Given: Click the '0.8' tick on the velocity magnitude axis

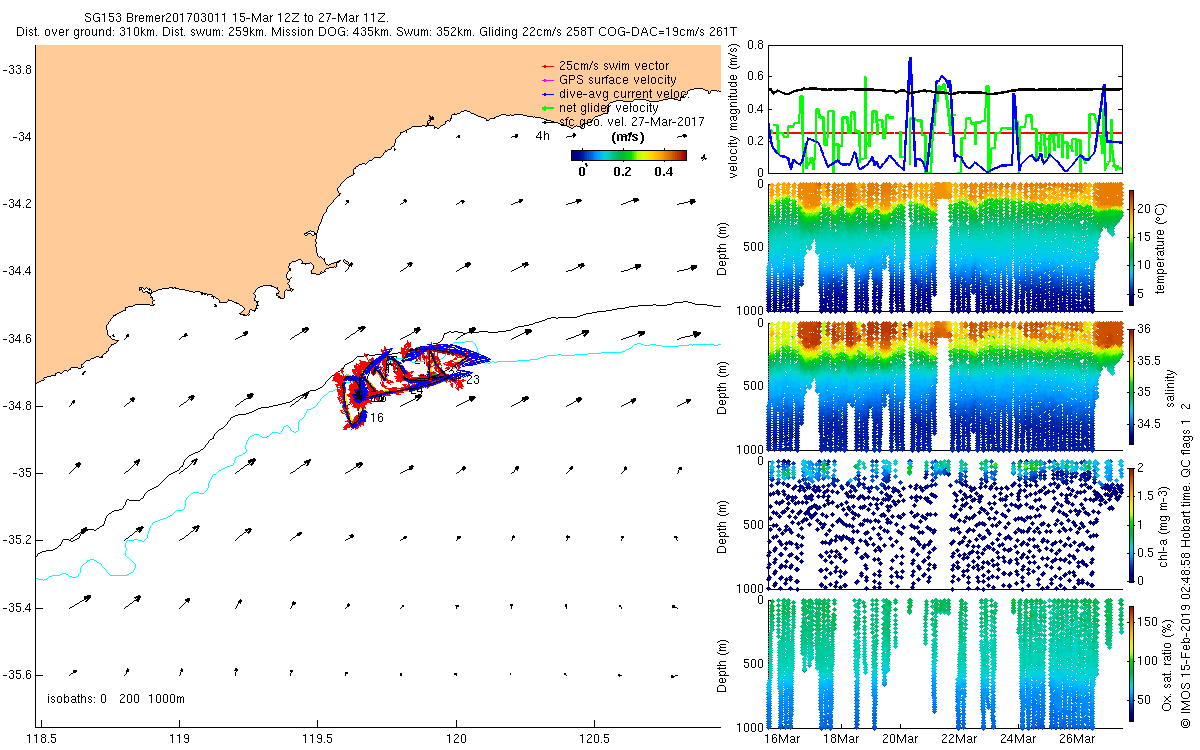Looking at the screenshot, I should tap(755, 46).
